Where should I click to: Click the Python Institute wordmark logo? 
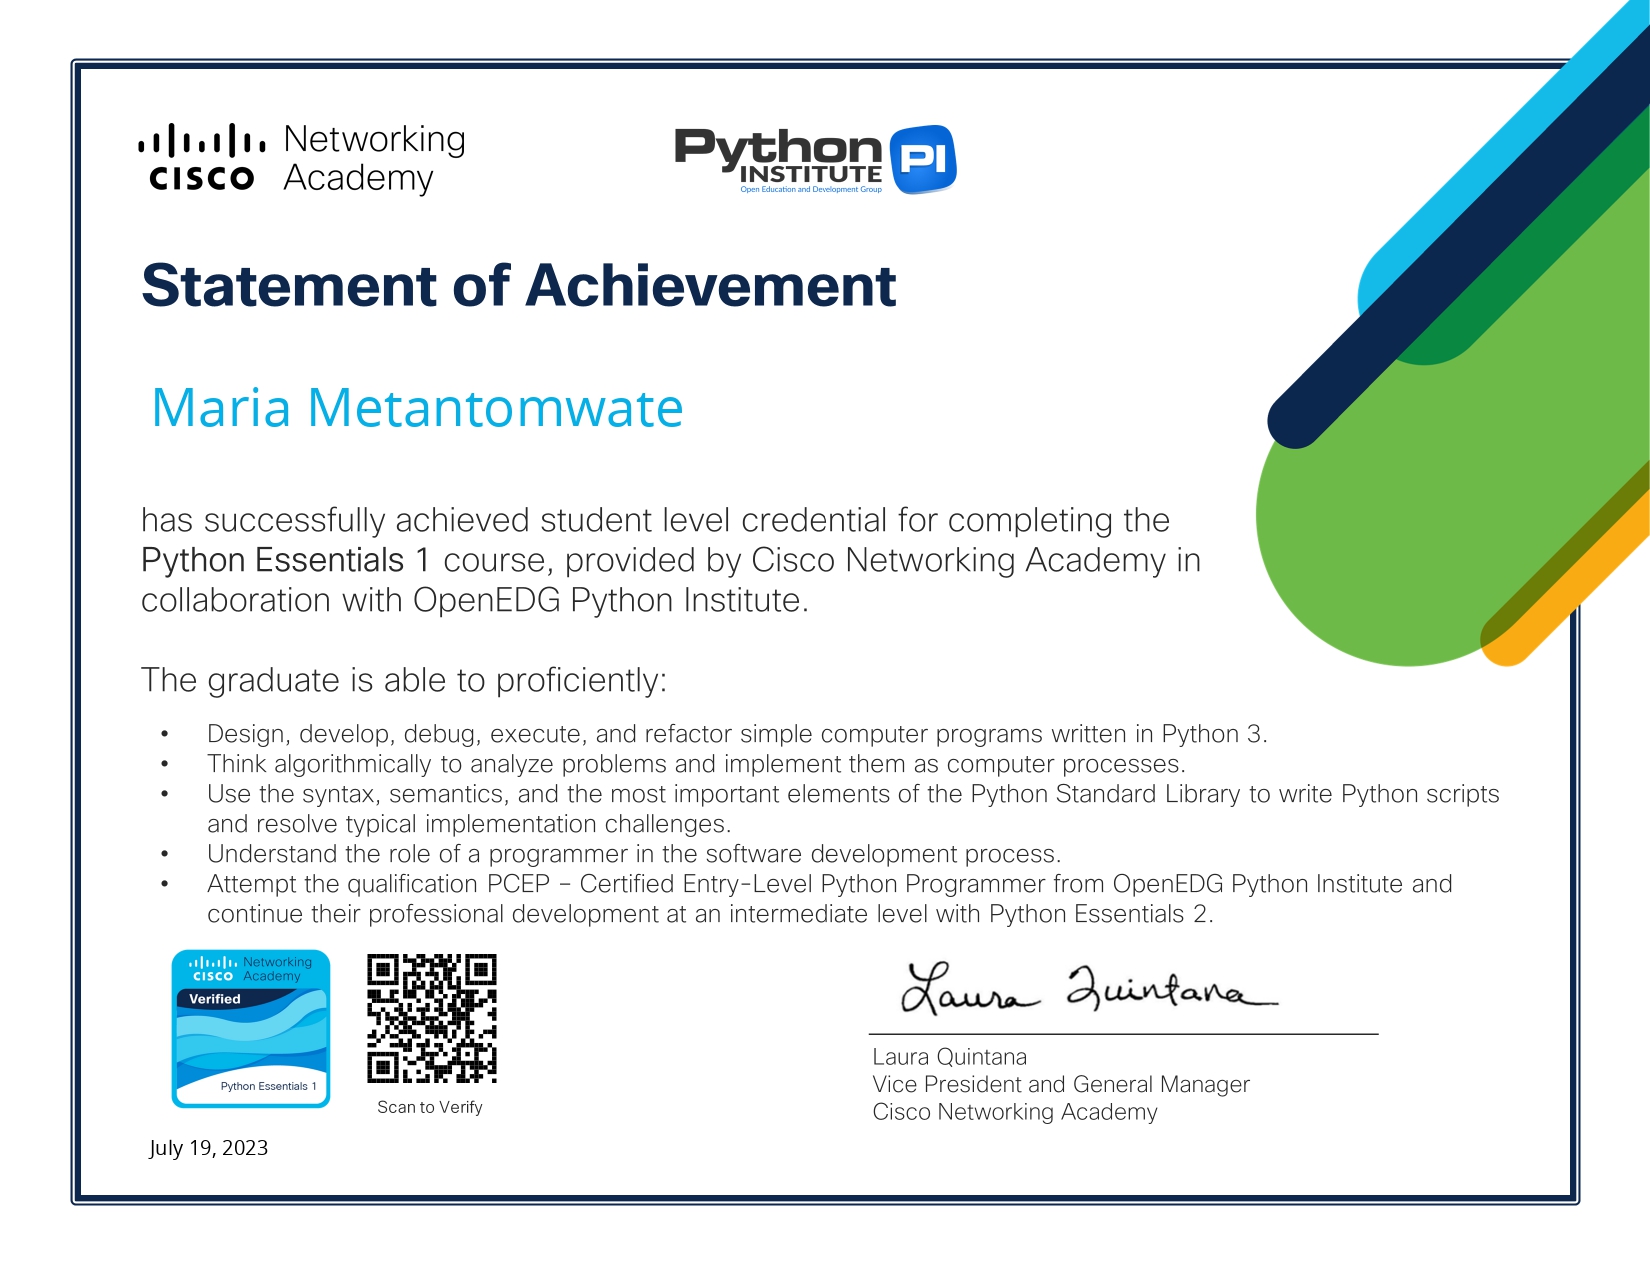click(778, 159)
